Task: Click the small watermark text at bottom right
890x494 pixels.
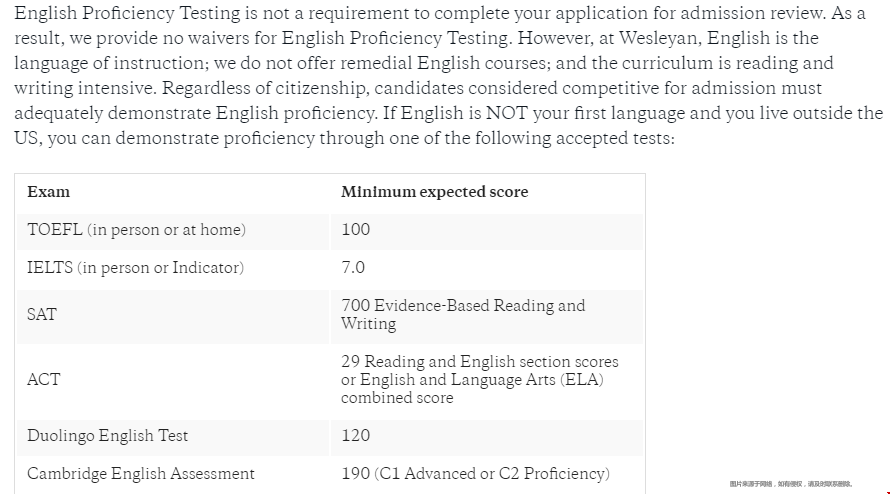Action: click(791, 484)
